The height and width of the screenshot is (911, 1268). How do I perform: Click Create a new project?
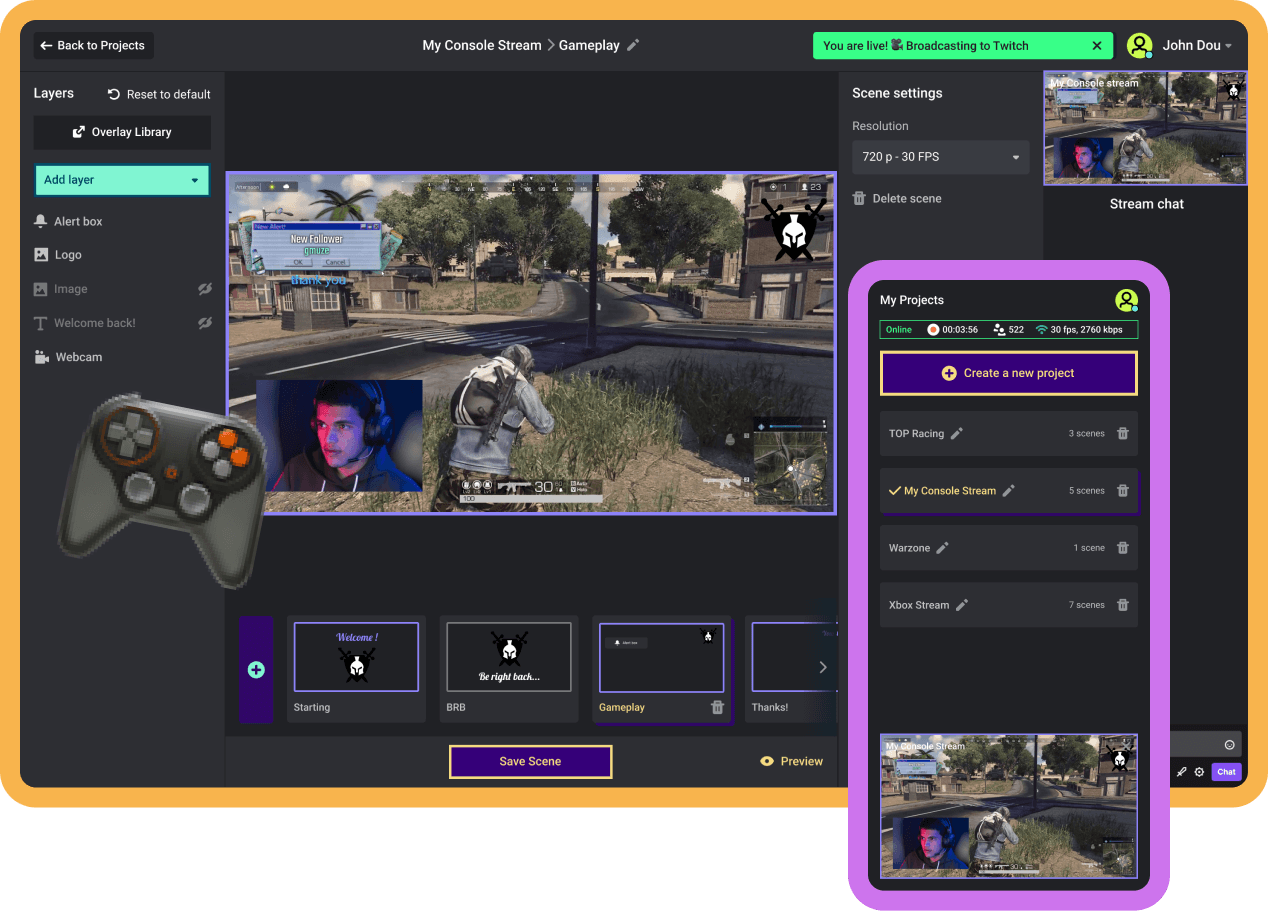coord(1009,373)
